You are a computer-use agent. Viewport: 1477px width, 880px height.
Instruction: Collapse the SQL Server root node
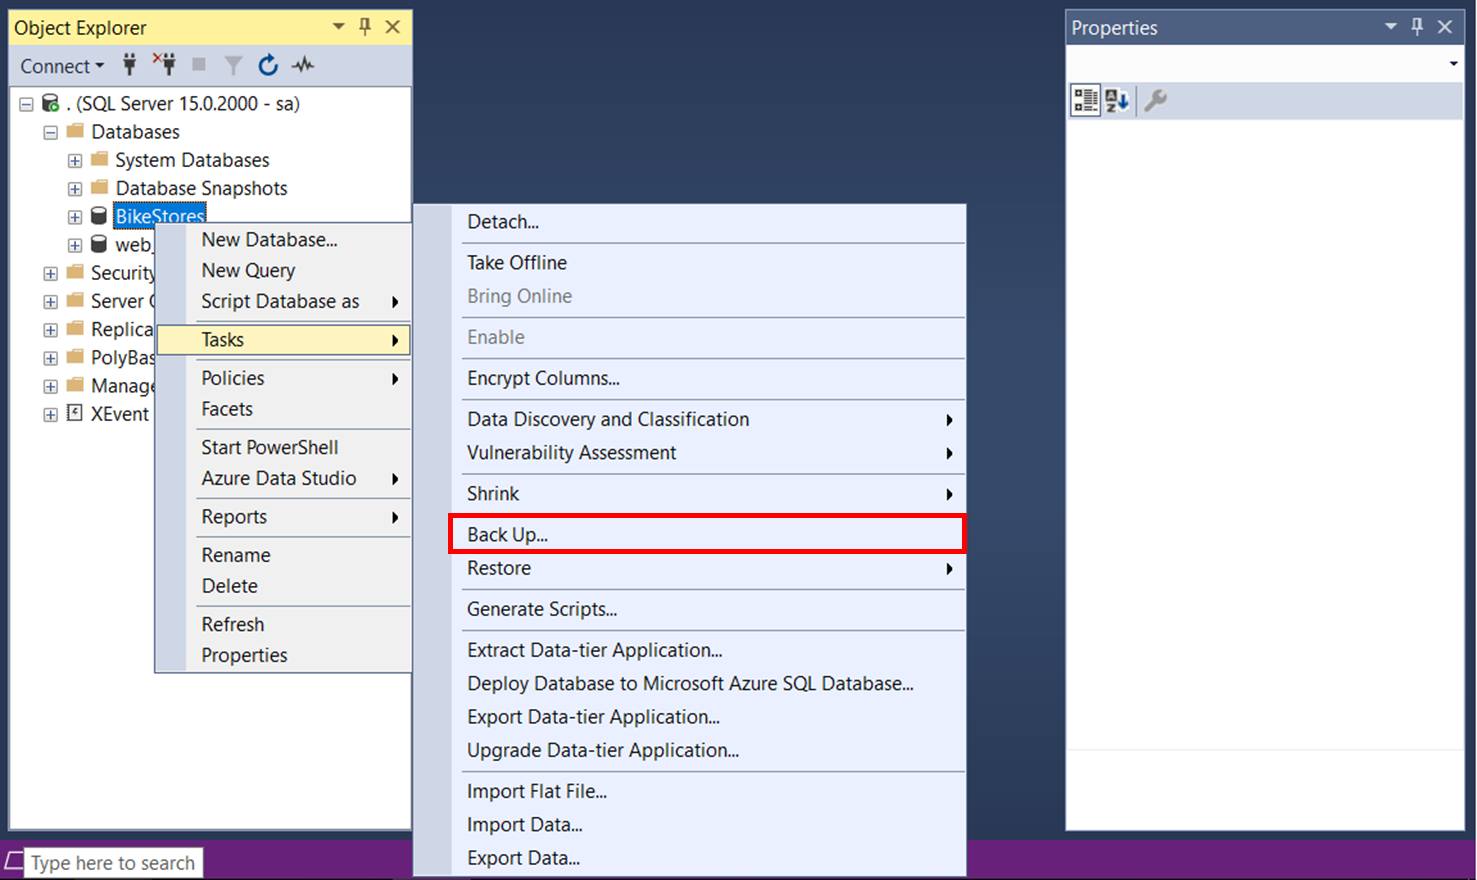point(26,104)
